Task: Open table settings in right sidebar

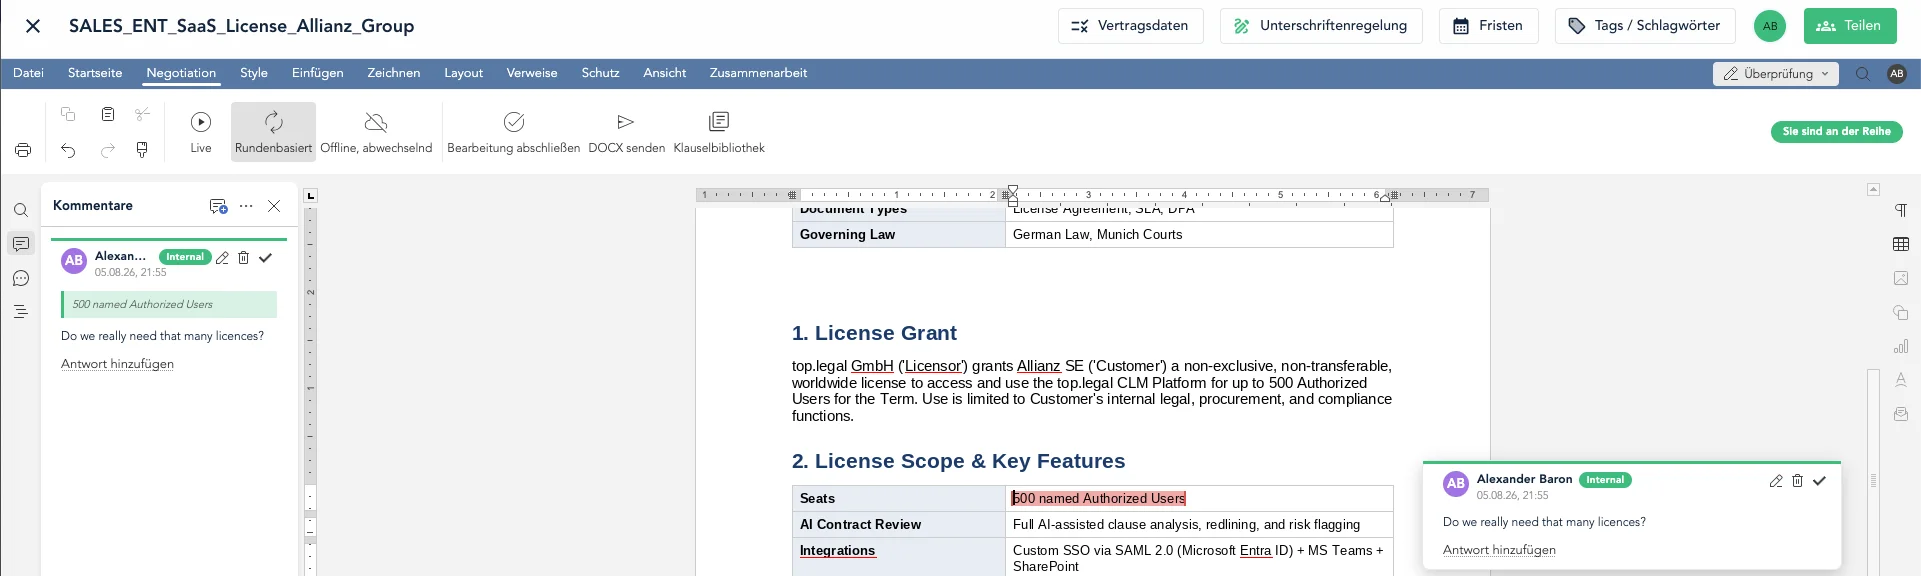Action: click(x=1901, y=244)
